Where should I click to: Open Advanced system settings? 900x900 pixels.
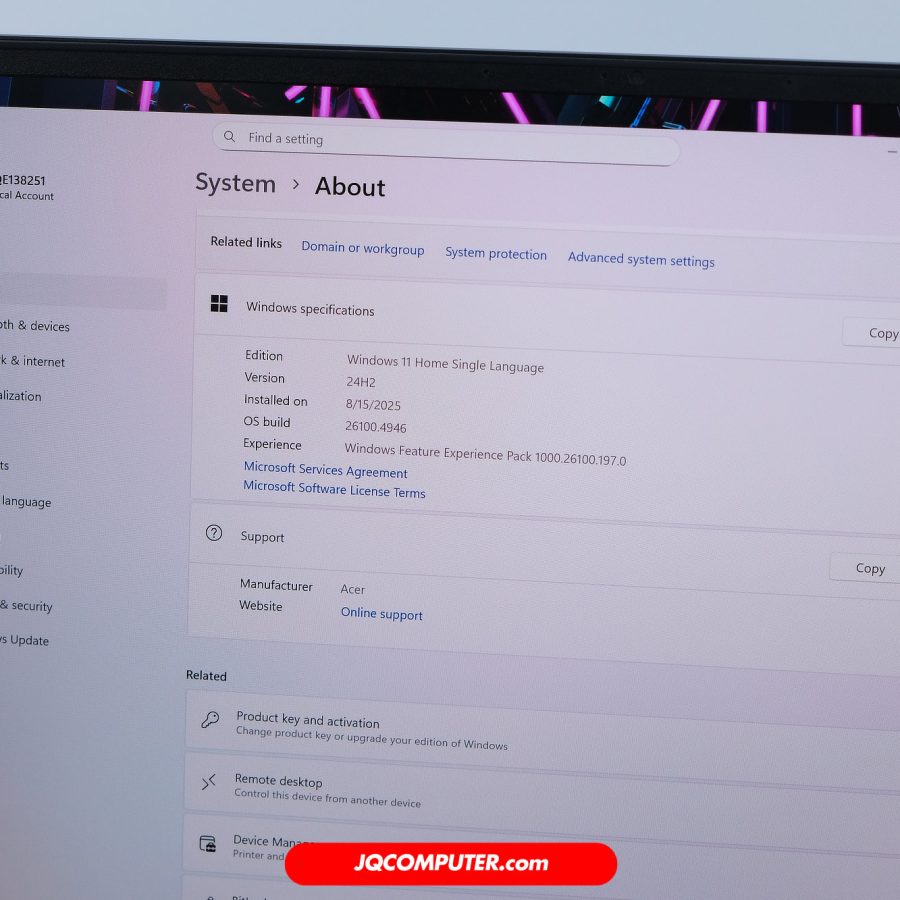coord(641,259)
